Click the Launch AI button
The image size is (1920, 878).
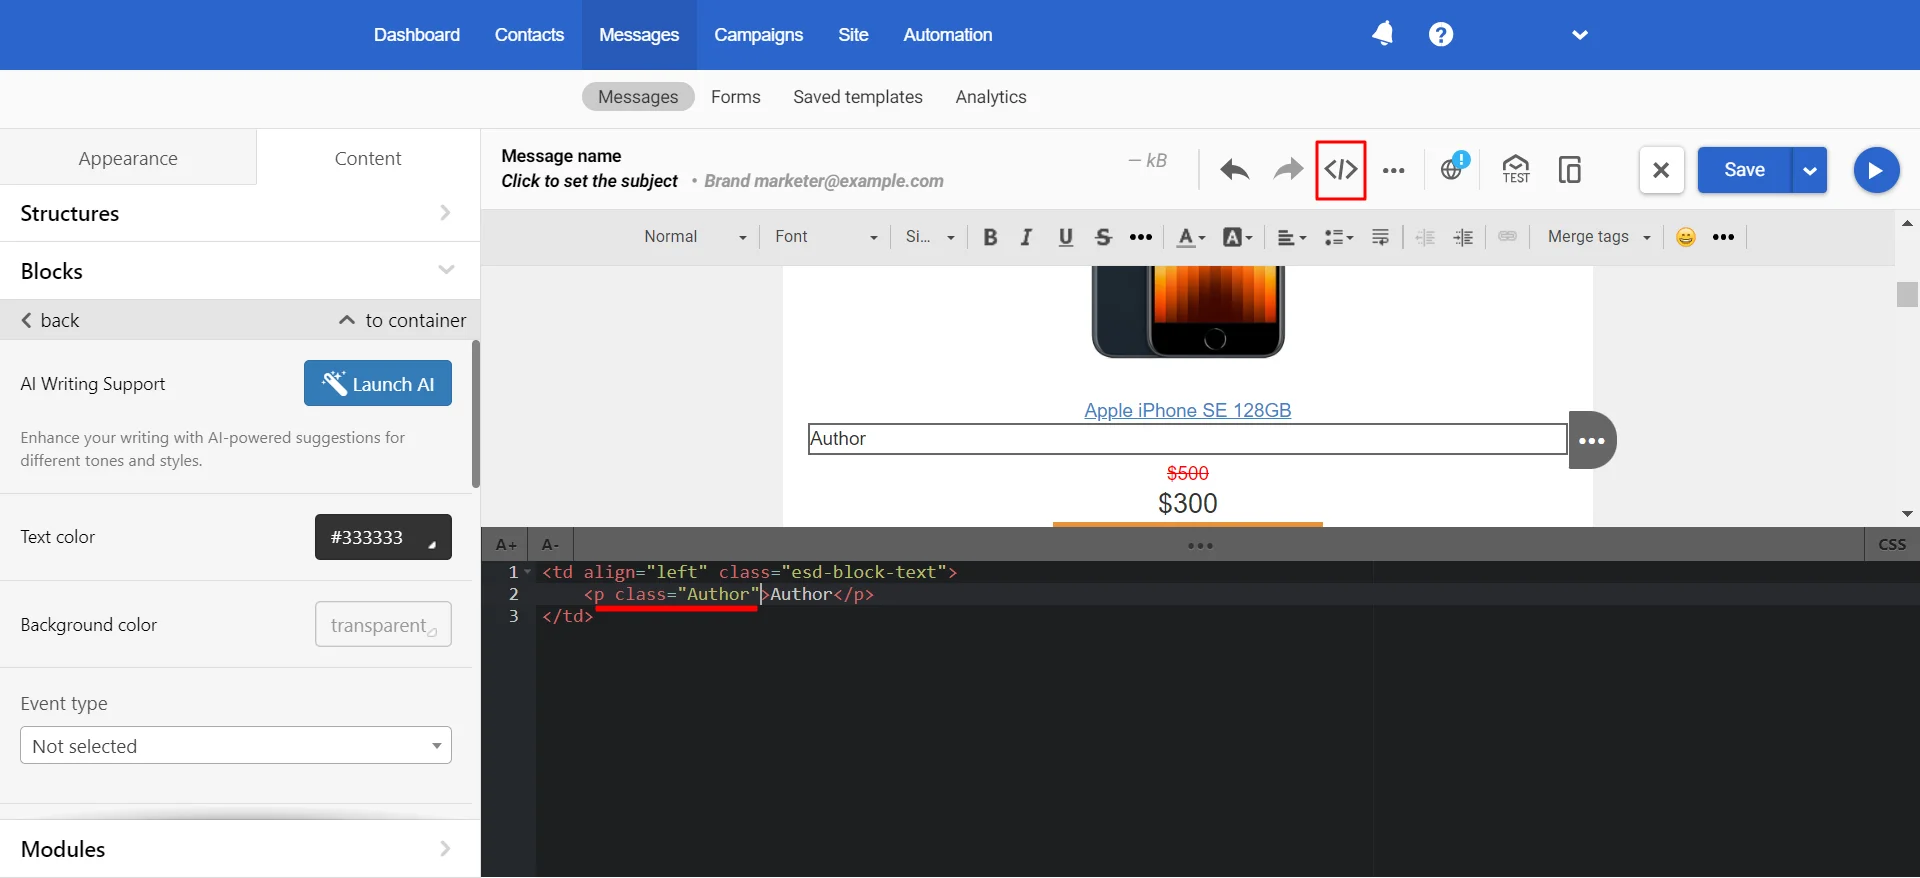(378, 383)
